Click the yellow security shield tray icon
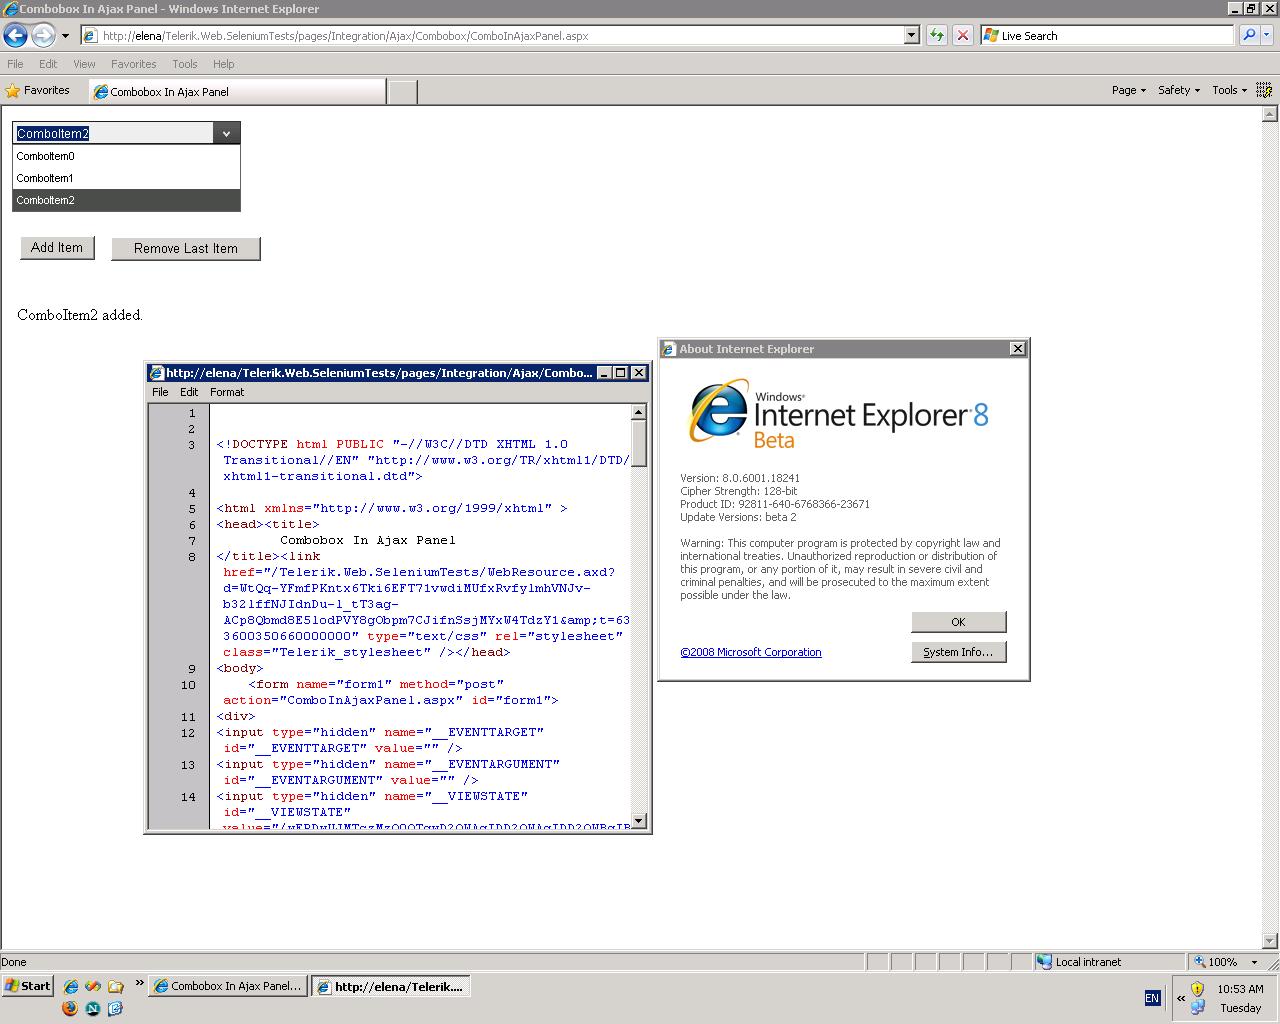Screen dimensions: 1280x1024 click(1197, 988)
